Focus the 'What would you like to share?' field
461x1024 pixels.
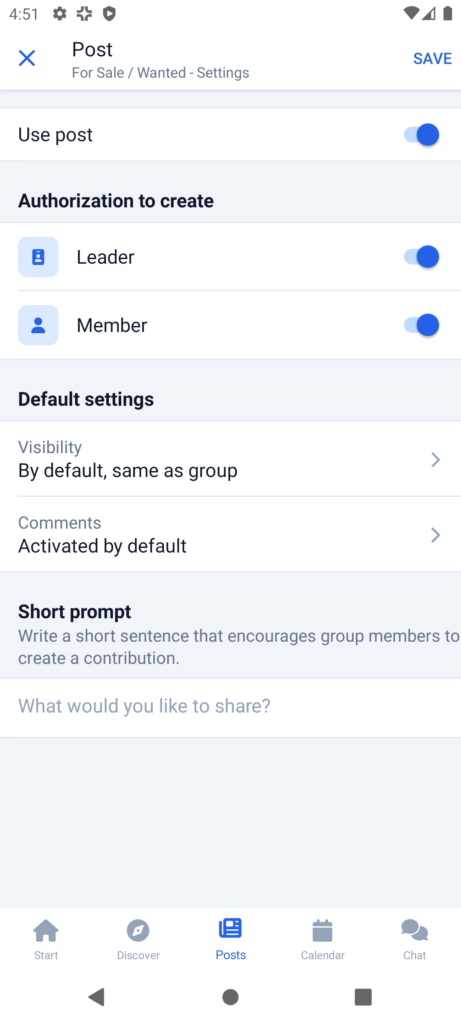click(230, 707)
